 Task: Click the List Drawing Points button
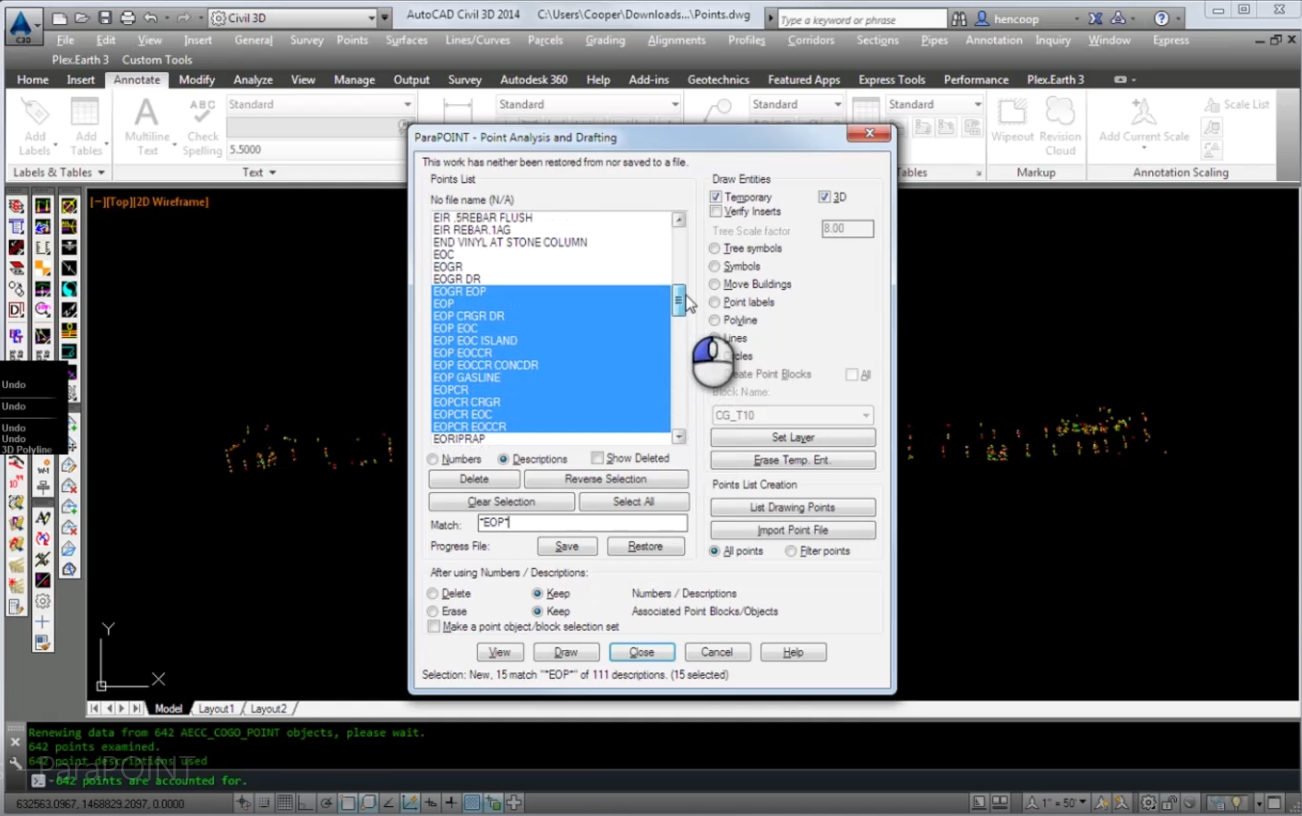793,507
